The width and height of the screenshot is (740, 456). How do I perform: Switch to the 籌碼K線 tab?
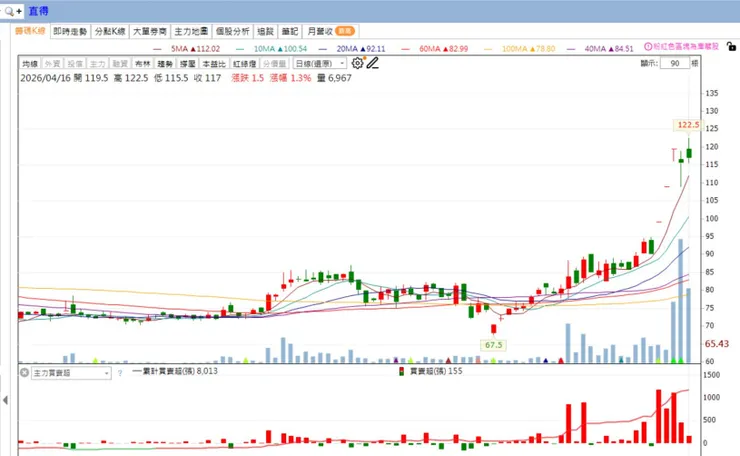point(30,31)
